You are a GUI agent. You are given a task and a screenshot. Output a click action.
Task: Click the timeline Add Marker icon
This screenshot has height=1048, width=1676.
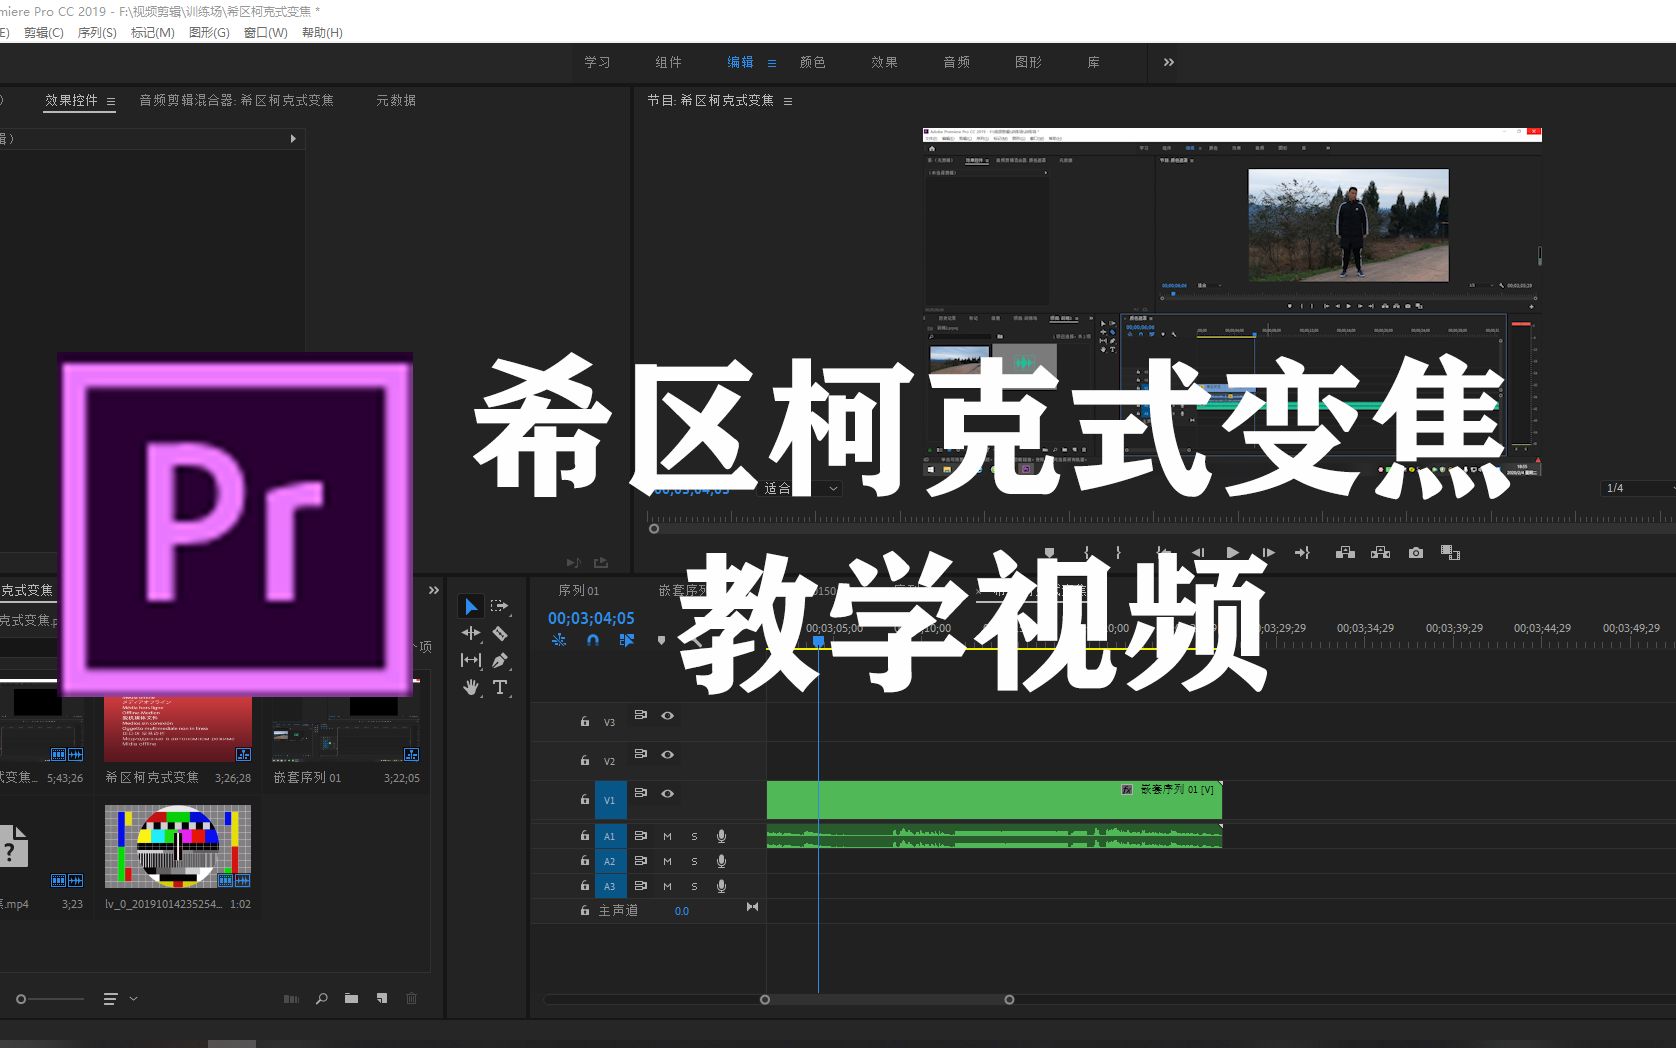[661, 640]
